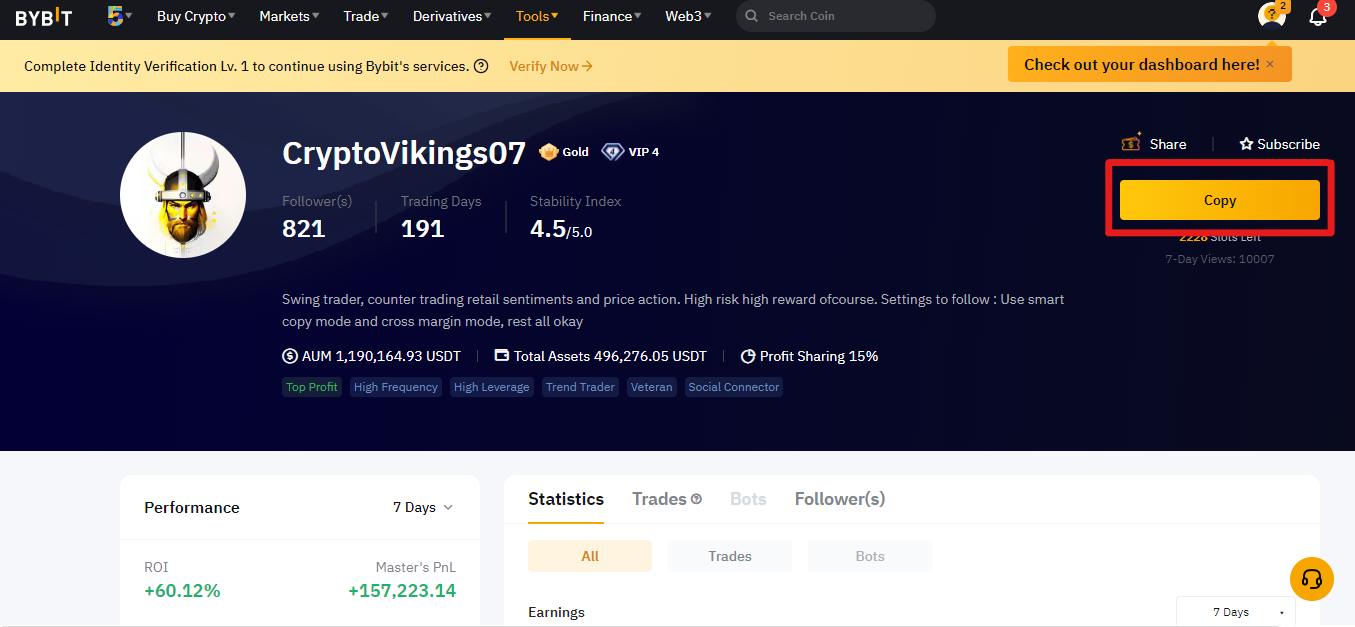Expand the Trade menu
This screenshot has height=627, width=1355.
[366, 16]
